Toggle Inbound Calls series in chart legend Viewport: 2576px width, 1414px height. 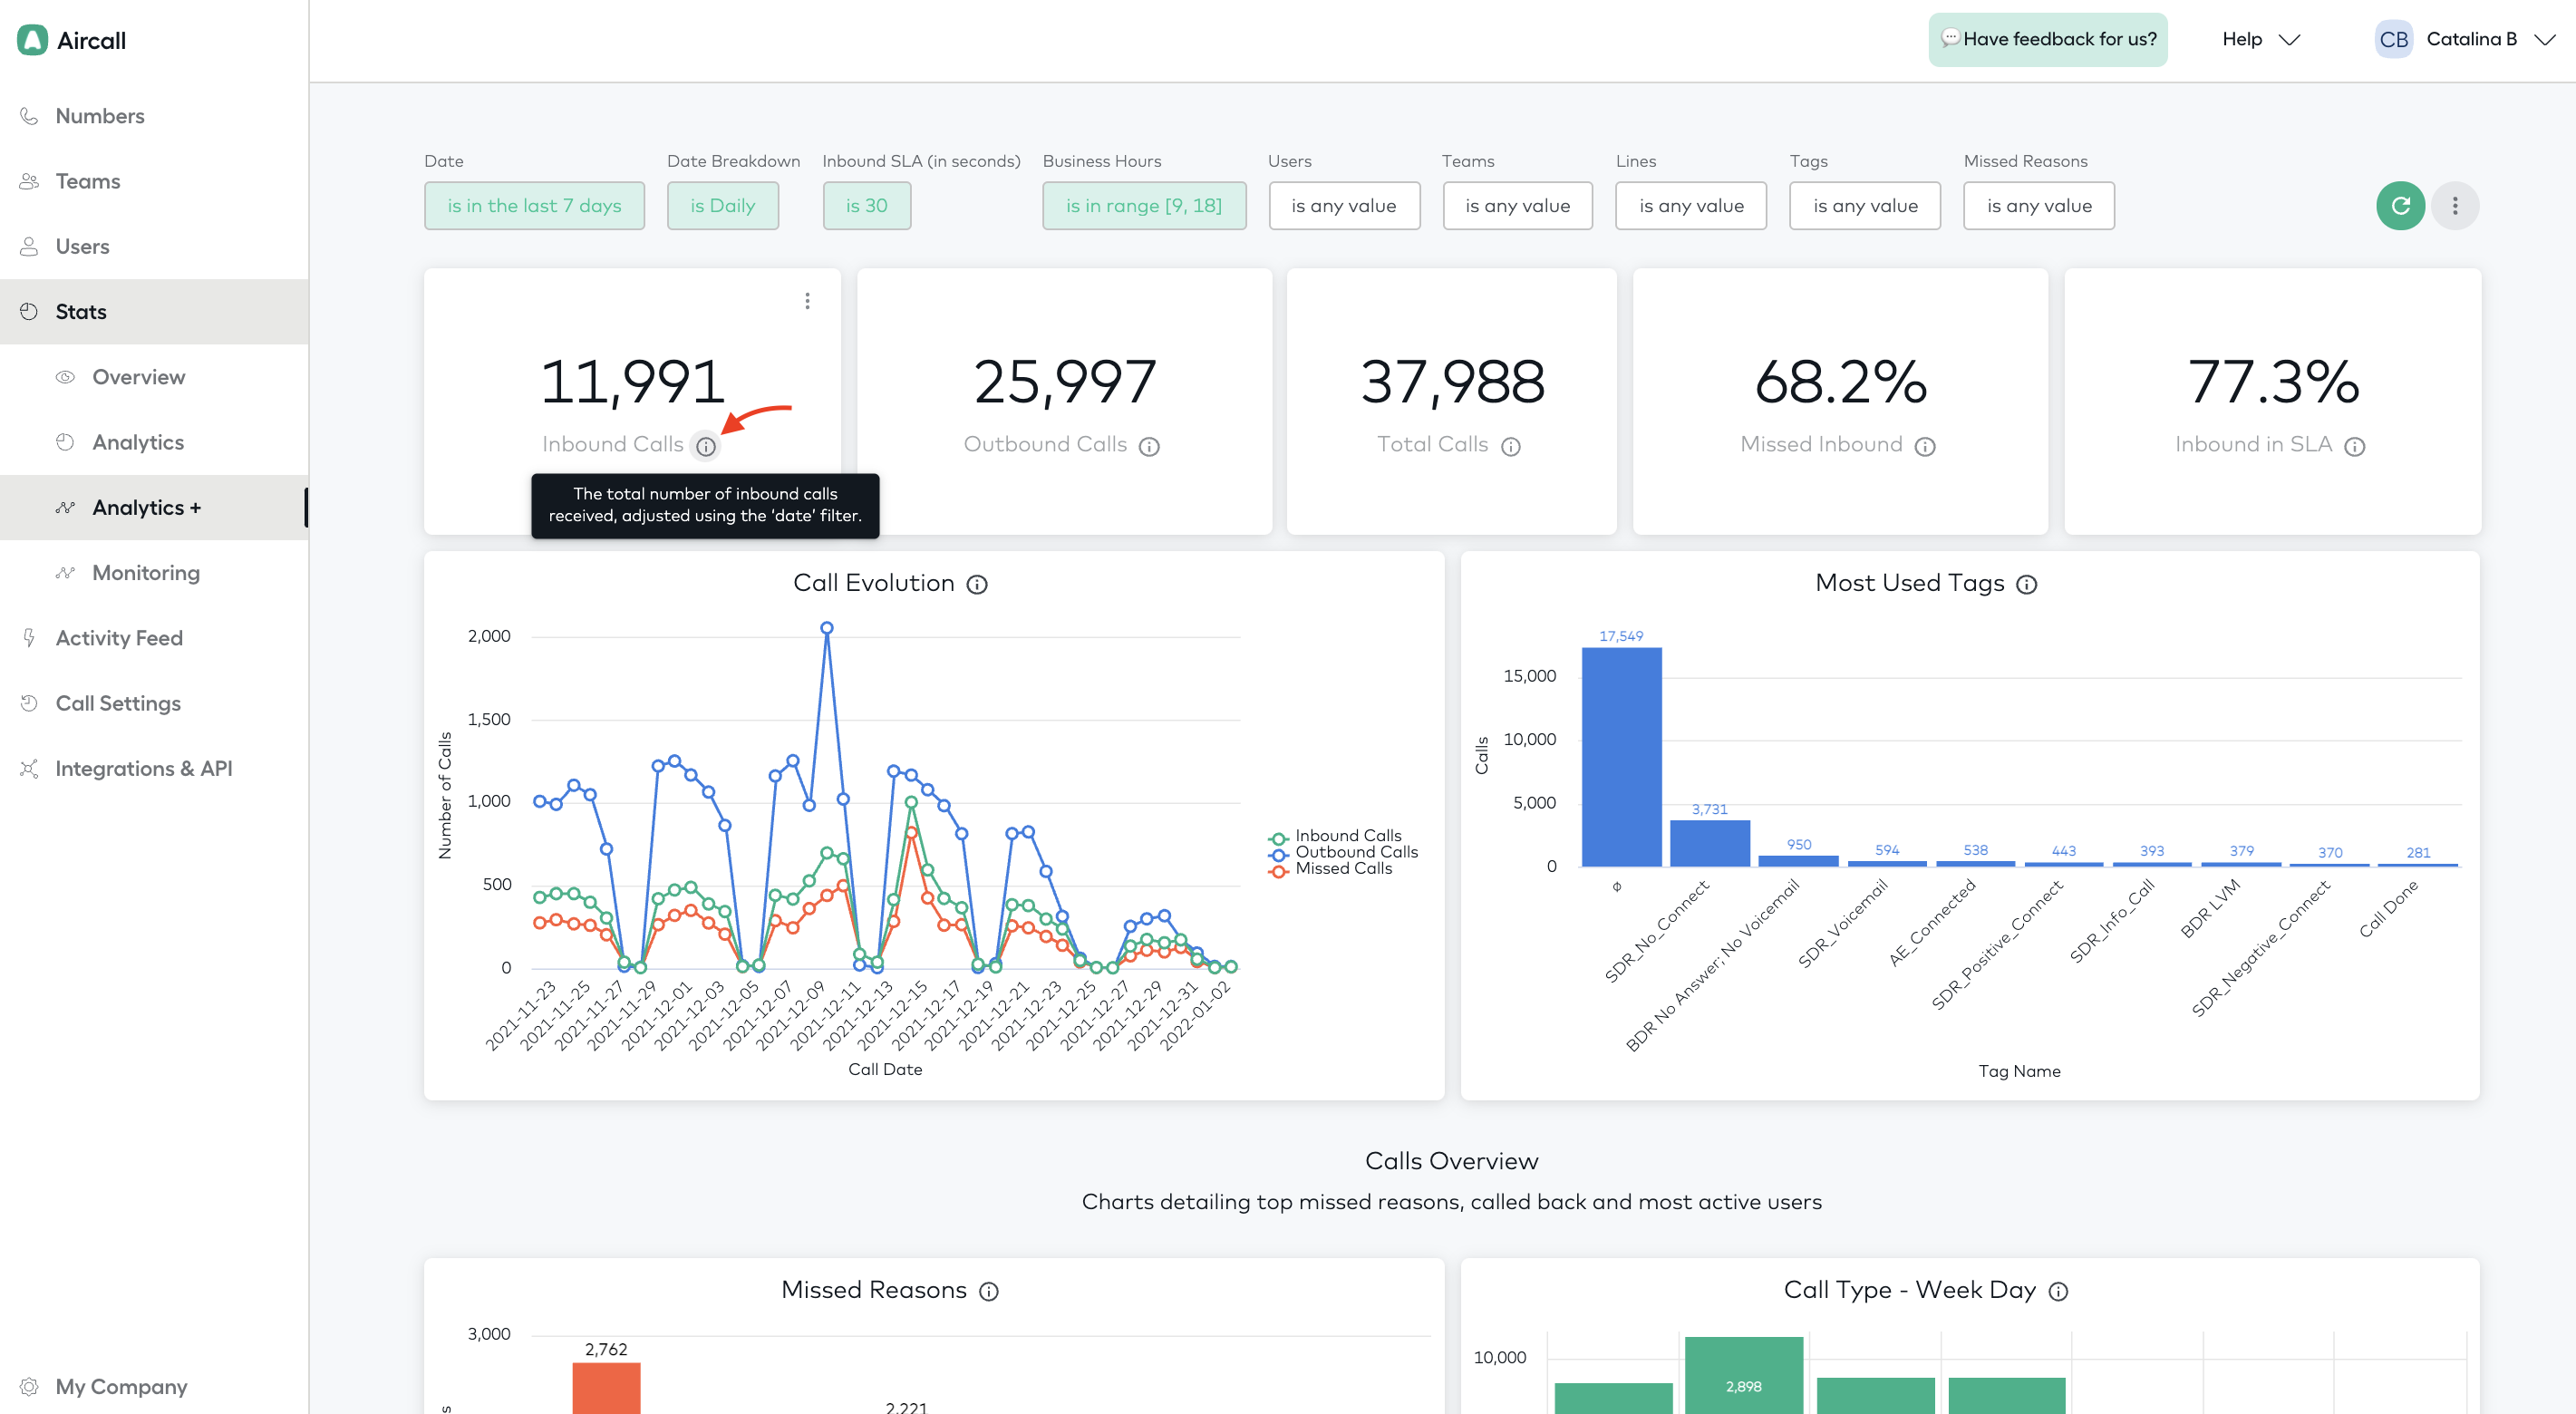[1335, 836]
